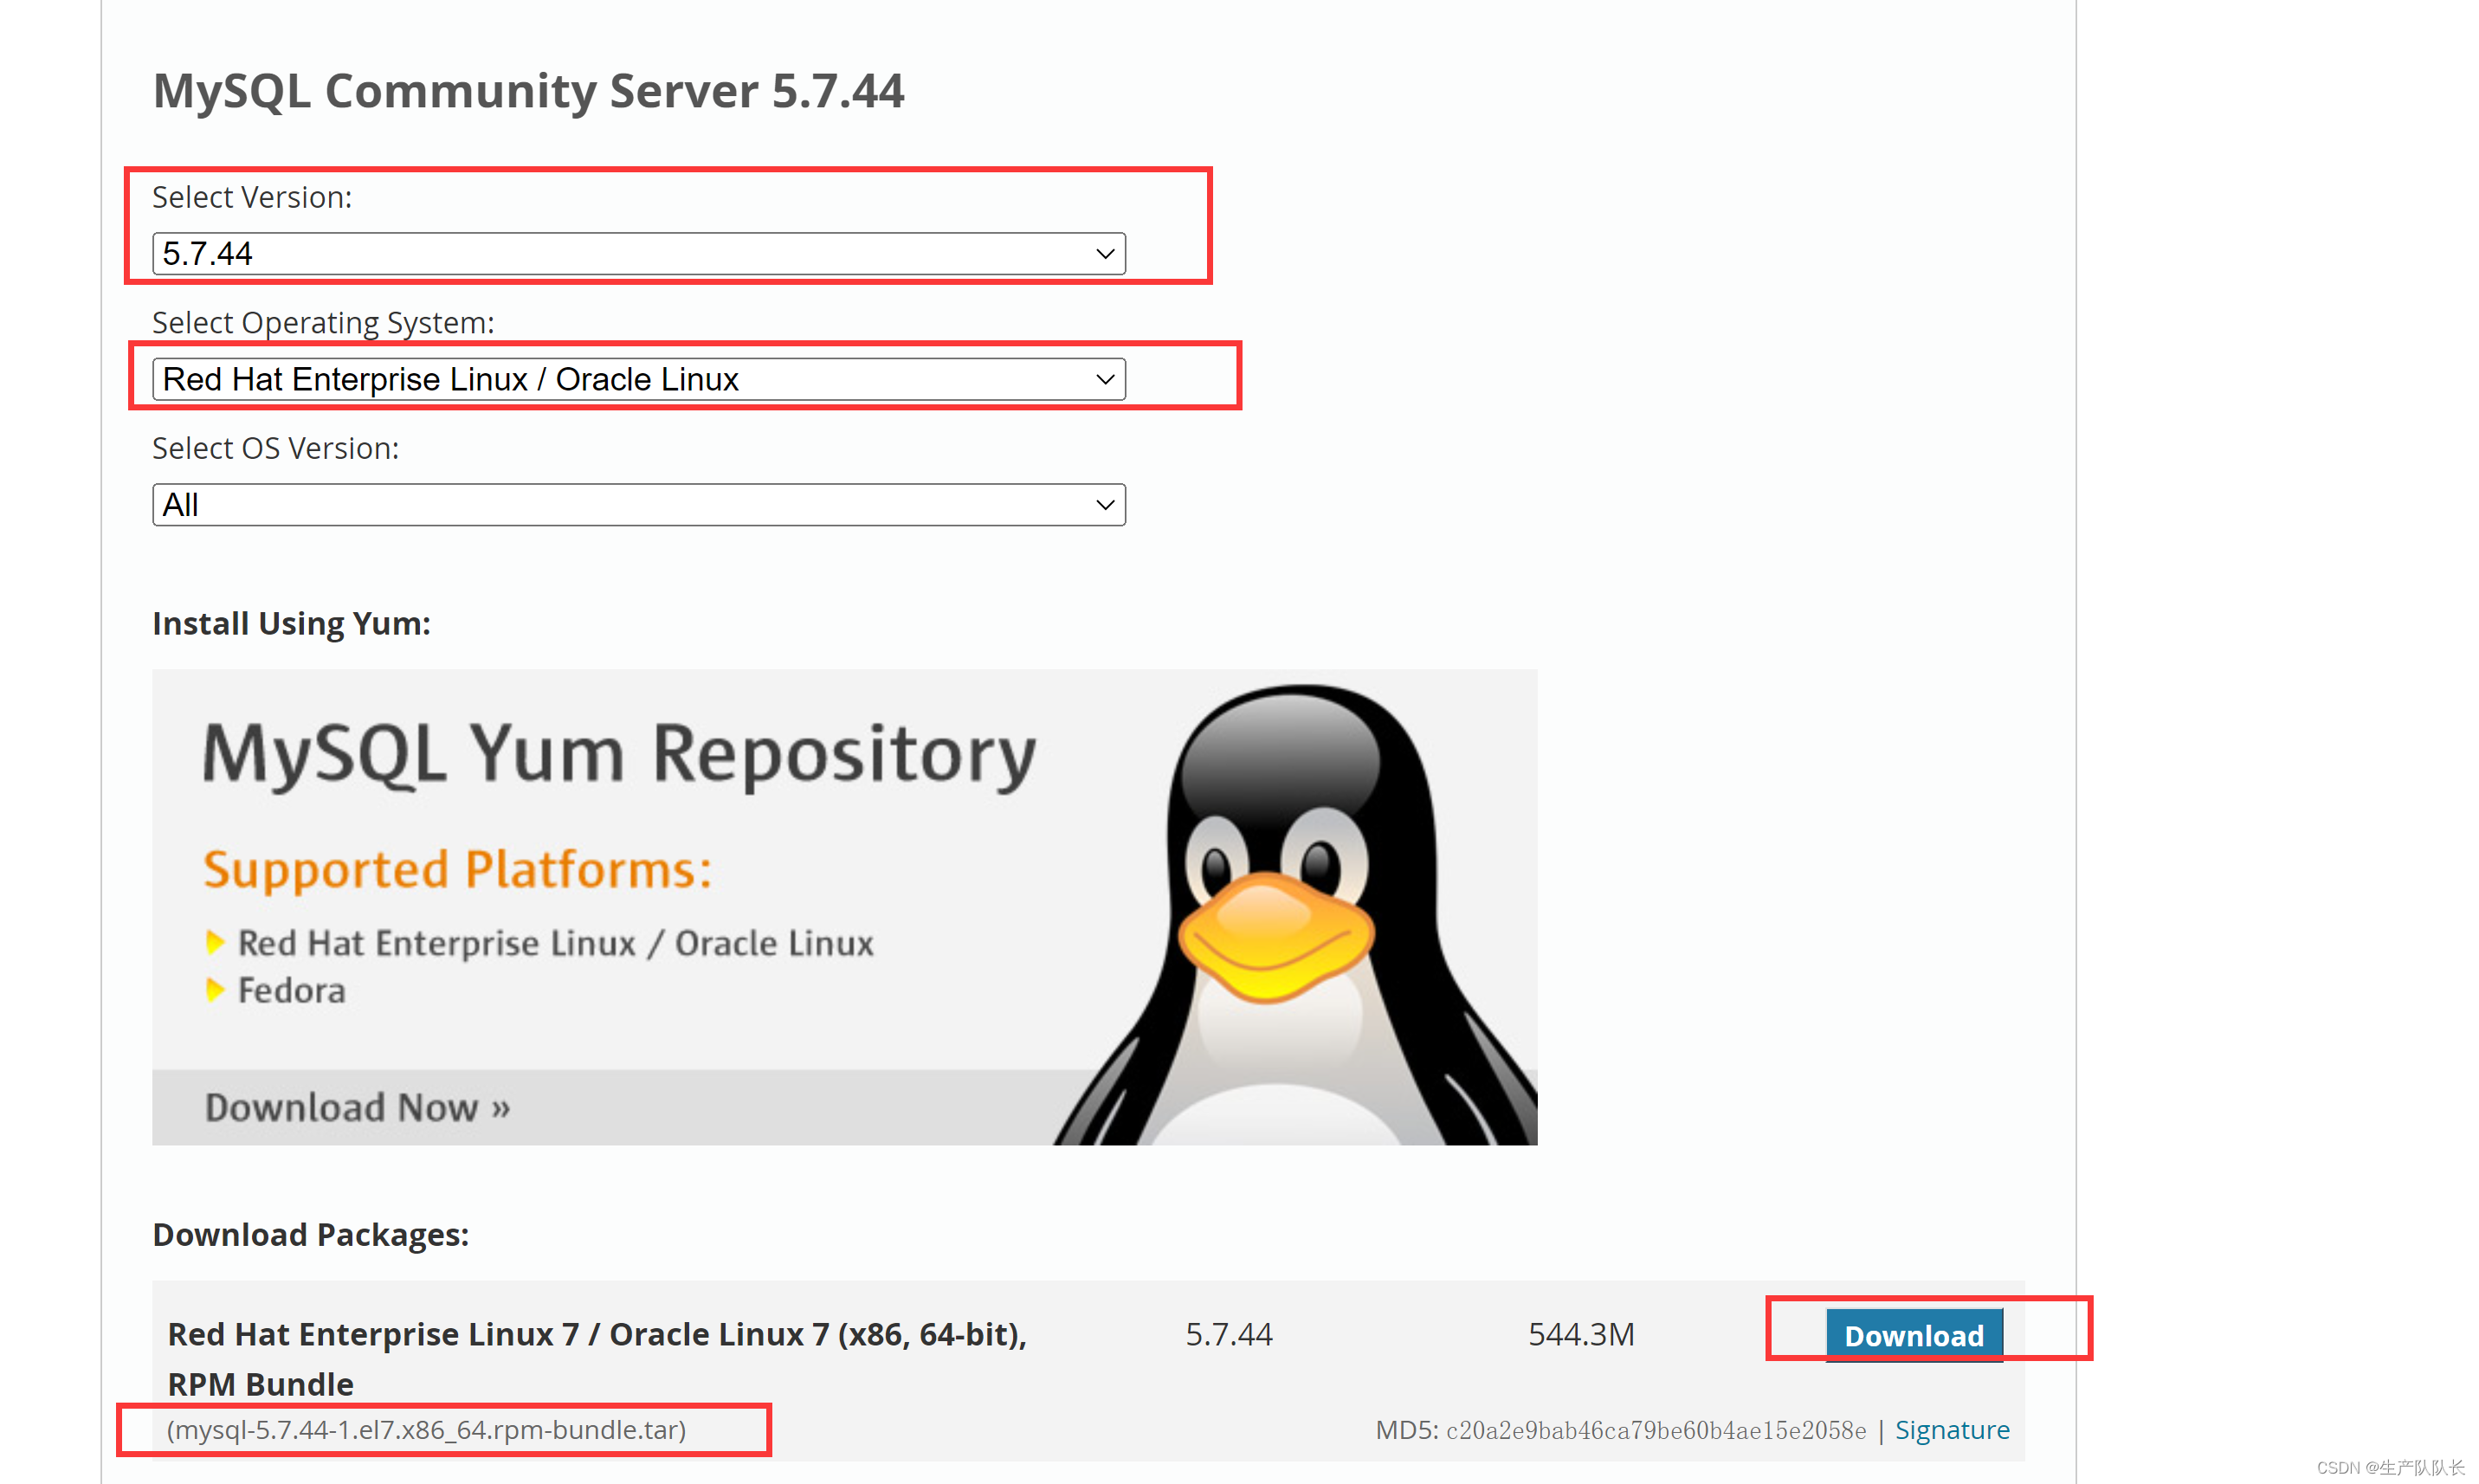The width and height of the screenshot is (2479, 1484).
Task: Open the Signature link
Action: click(1951, 1429)
